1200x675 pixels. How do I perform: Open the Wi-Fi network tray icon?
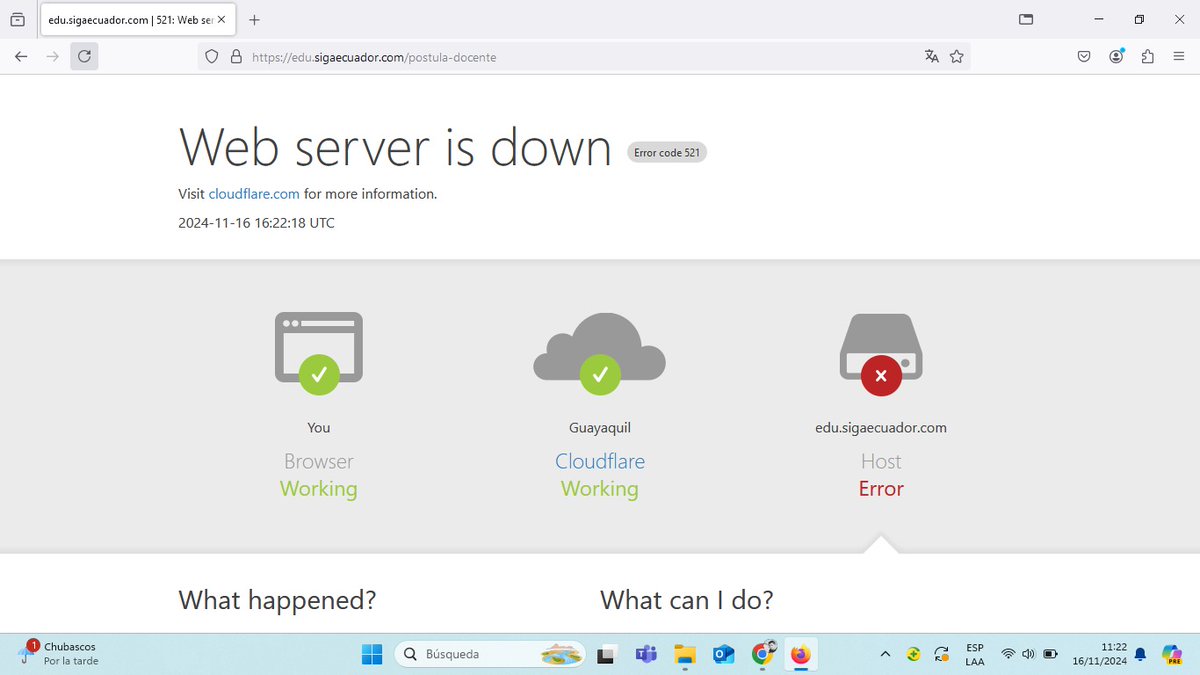pos(1008,654)
